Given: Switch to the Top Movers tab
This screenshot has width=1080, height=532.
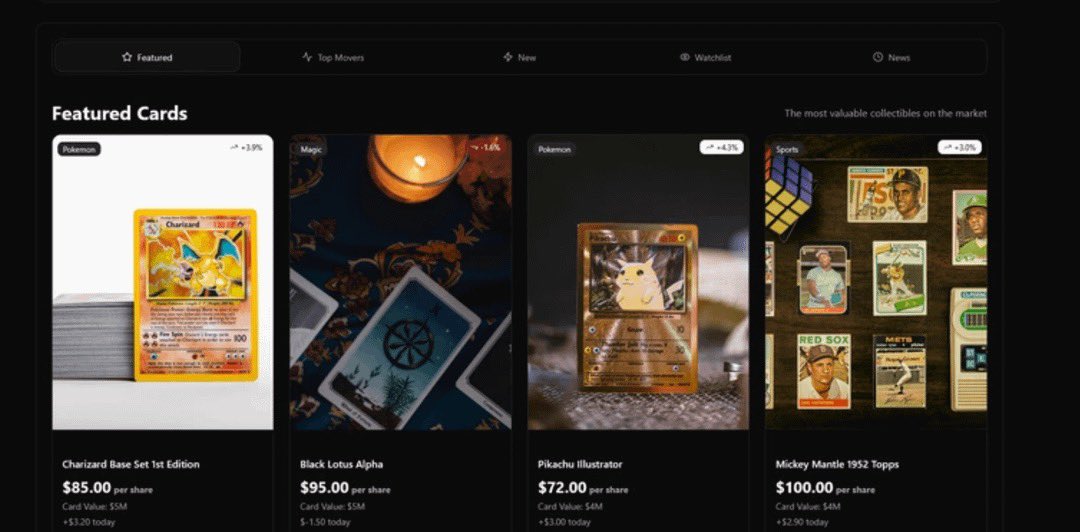Looking at the screenshot, I should click(333, 57).
